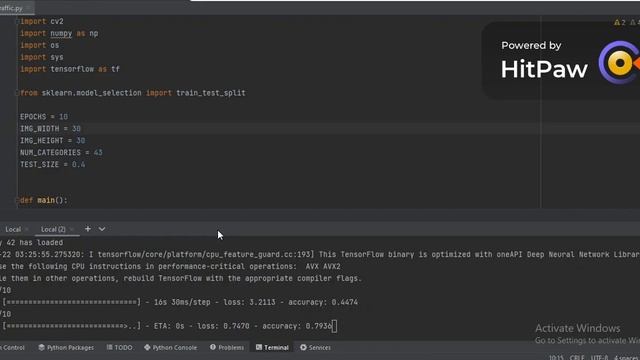This screenshot has width=640, height=360.
Task: Open the Python Console tool window
Action: pos(171,348)
